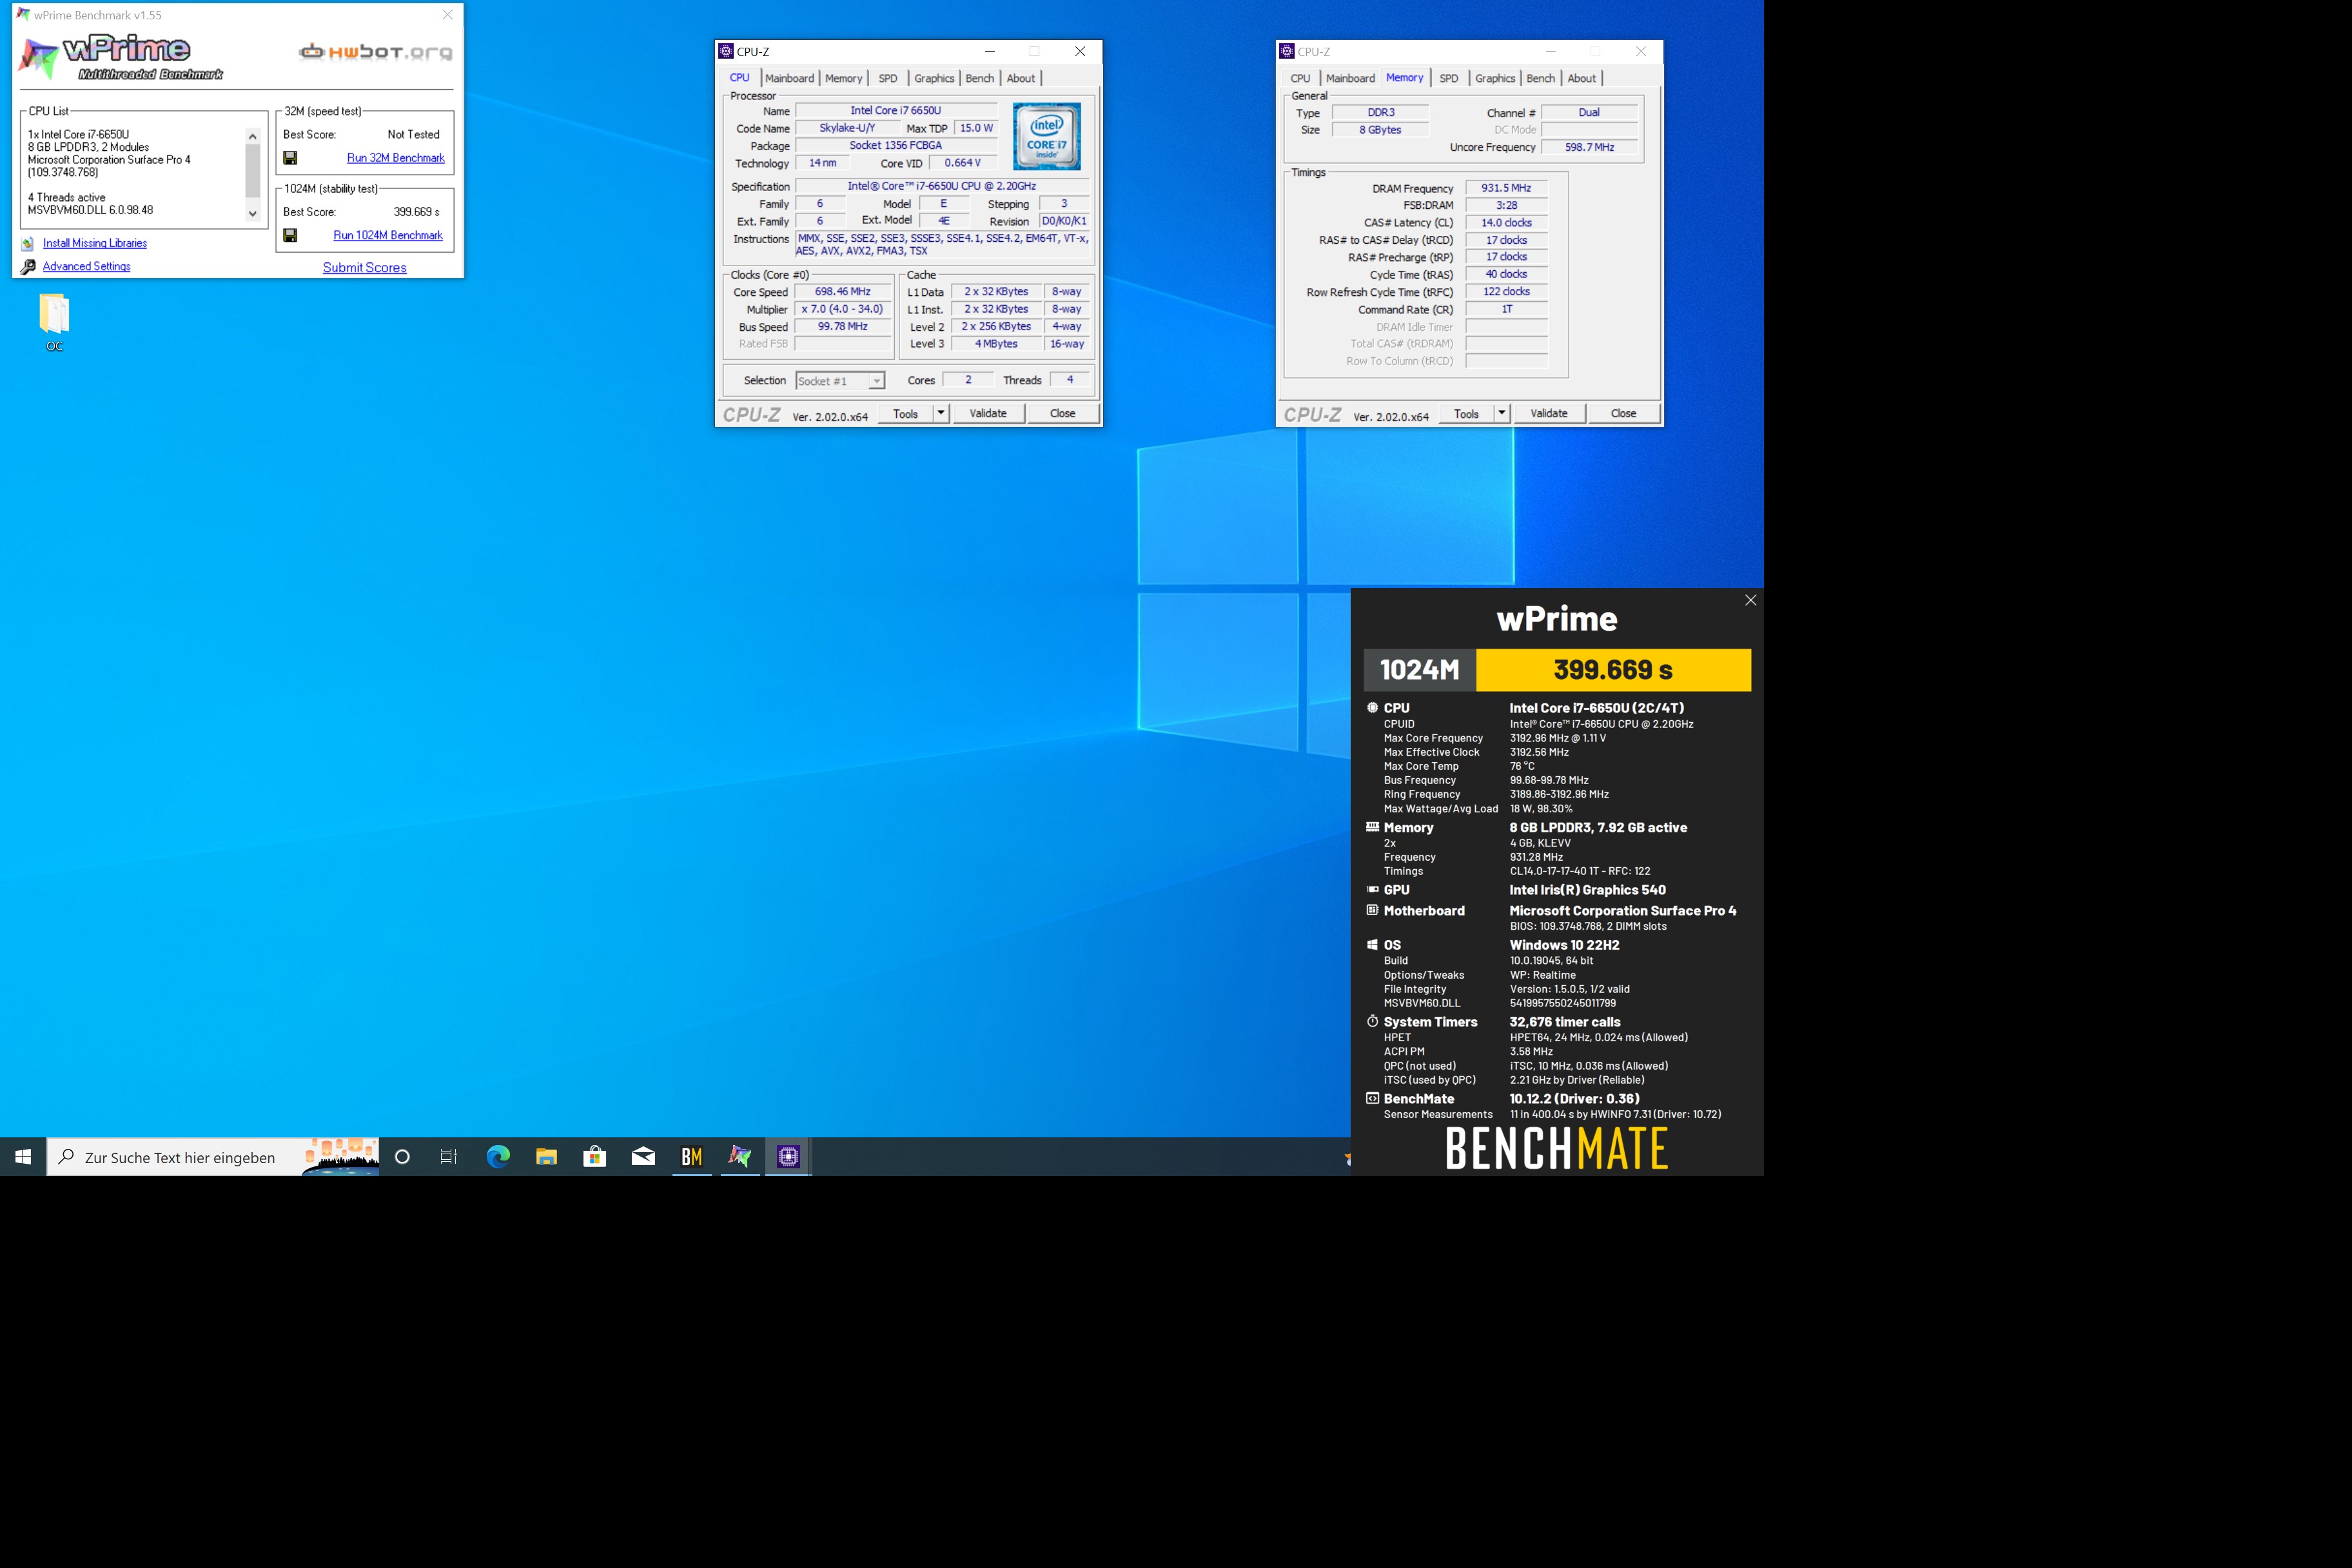
Task: Open Microsoft Store from the taskbar
Action: [595, 1157]
